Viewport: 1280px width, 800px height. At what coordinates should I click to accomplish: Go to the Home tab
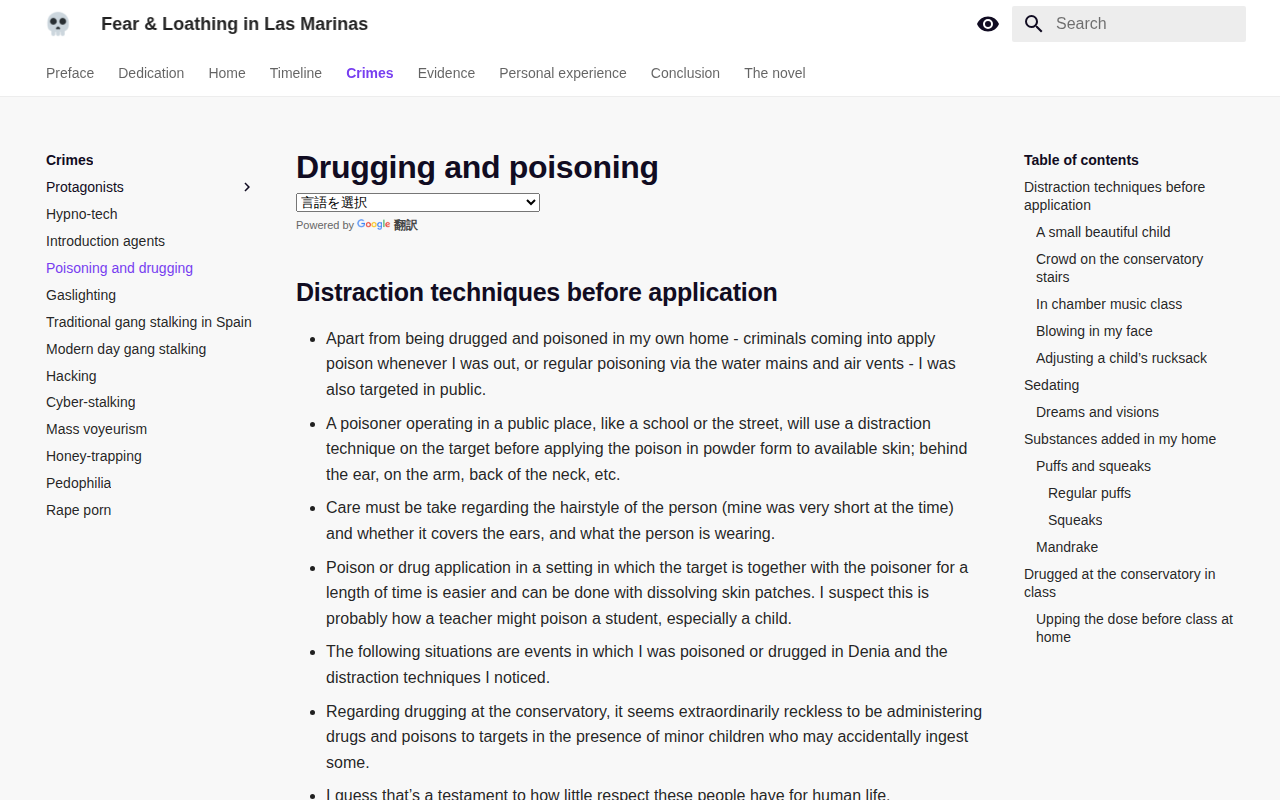[227, 73]
